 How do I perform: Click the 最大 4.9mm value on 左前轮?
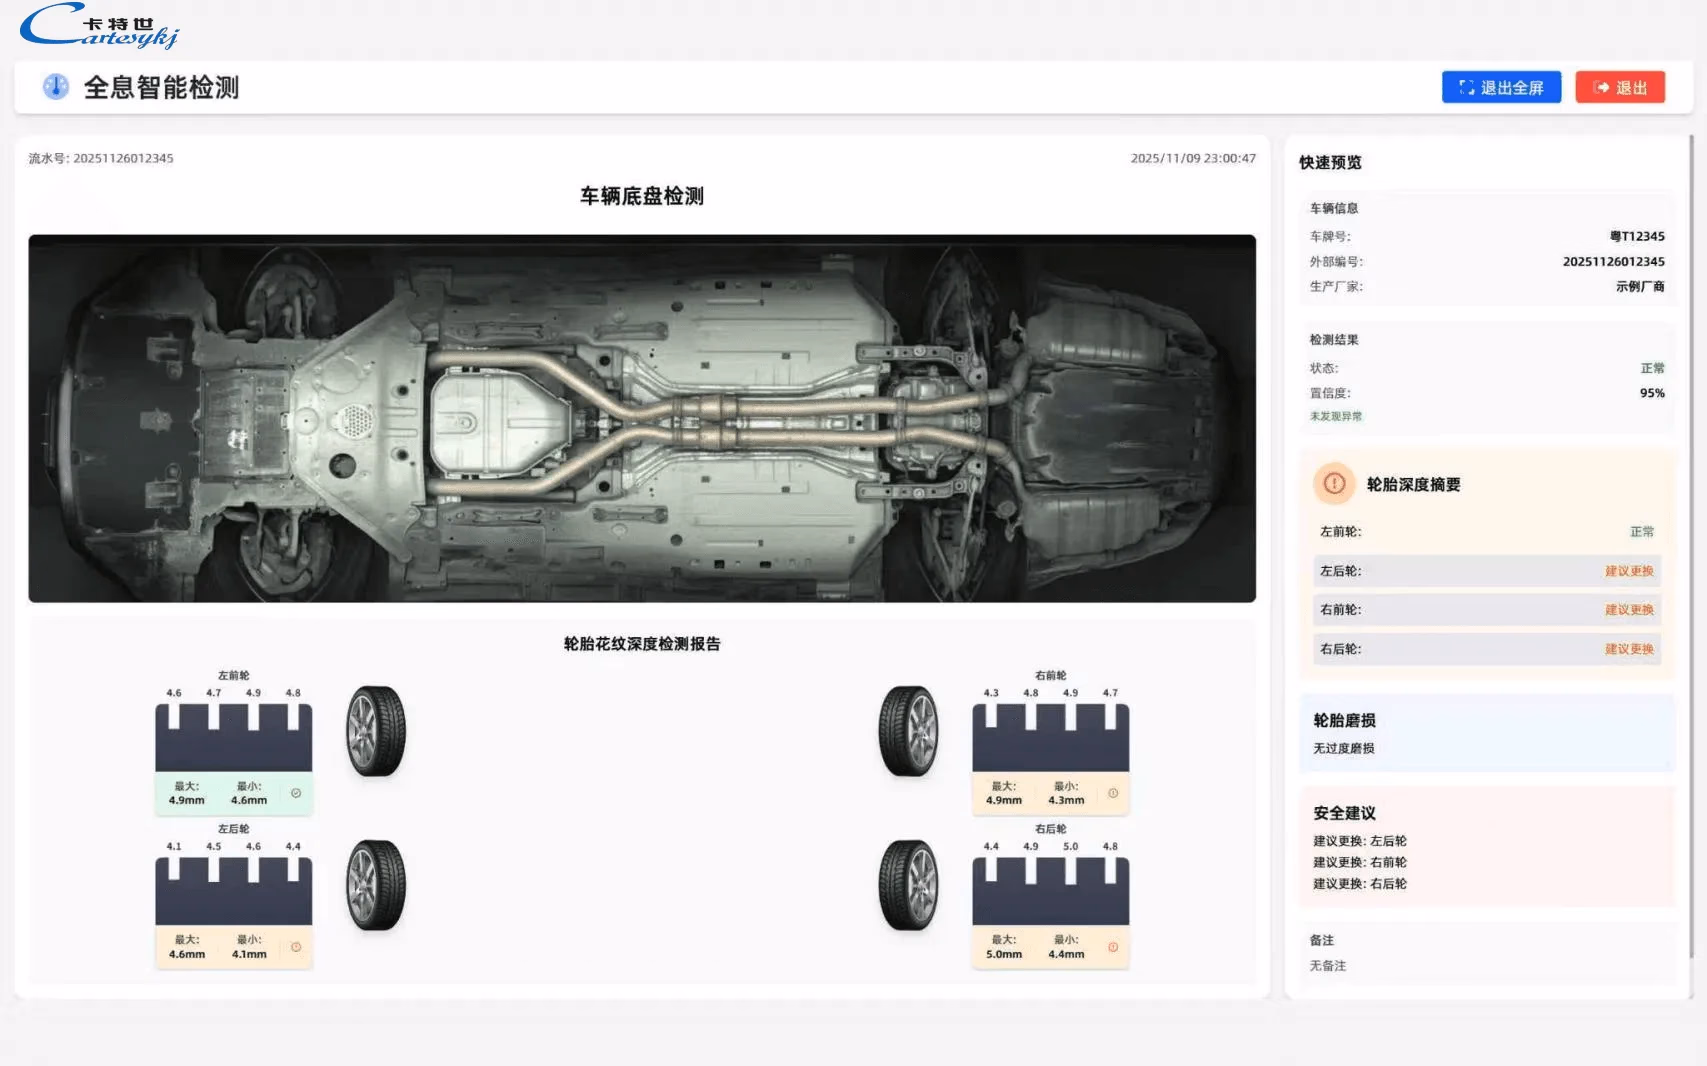point(187,800)
